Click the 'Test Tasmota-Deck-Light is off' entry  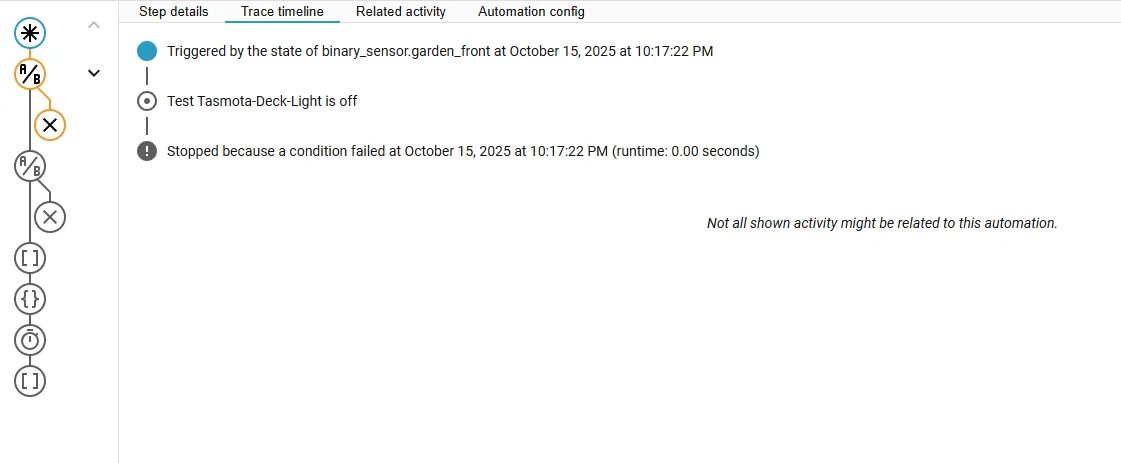[262, 101]
